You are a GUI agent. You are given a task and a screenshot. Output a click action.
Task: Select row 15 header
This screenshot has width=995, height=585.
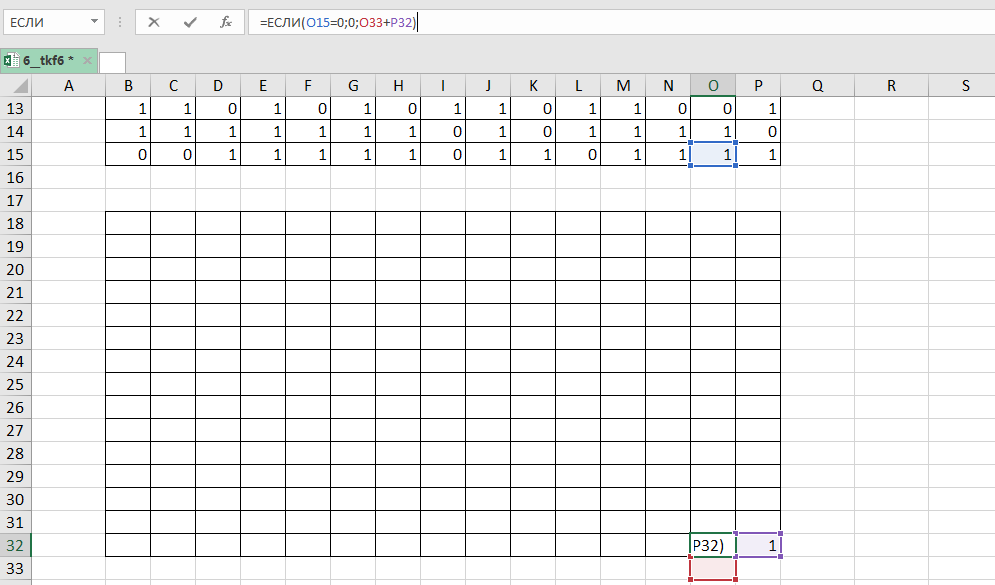click(x=16, y=154)
